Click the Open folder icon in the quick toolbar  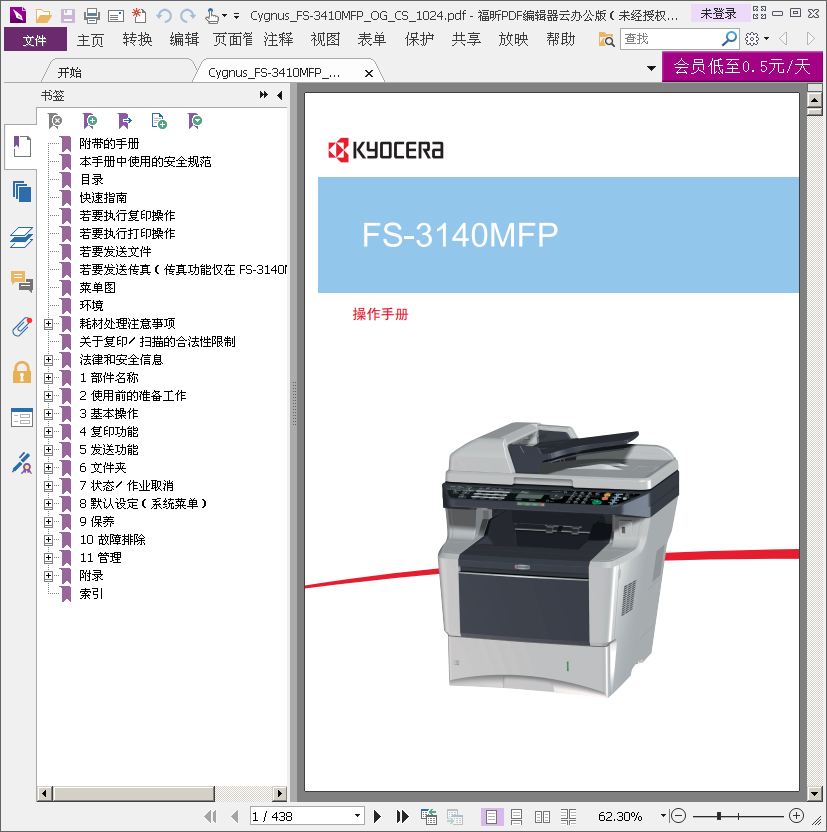pos(43,15)
